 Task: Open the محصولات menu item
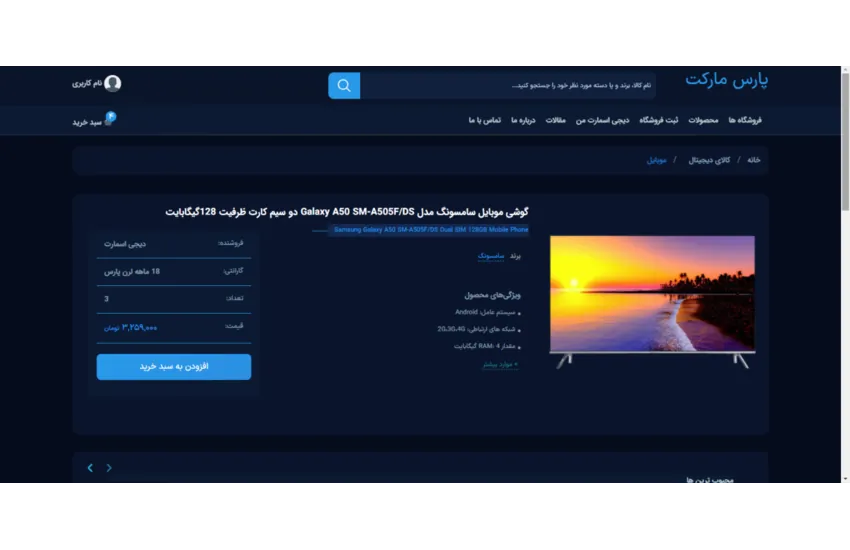[x=703, y=120]
